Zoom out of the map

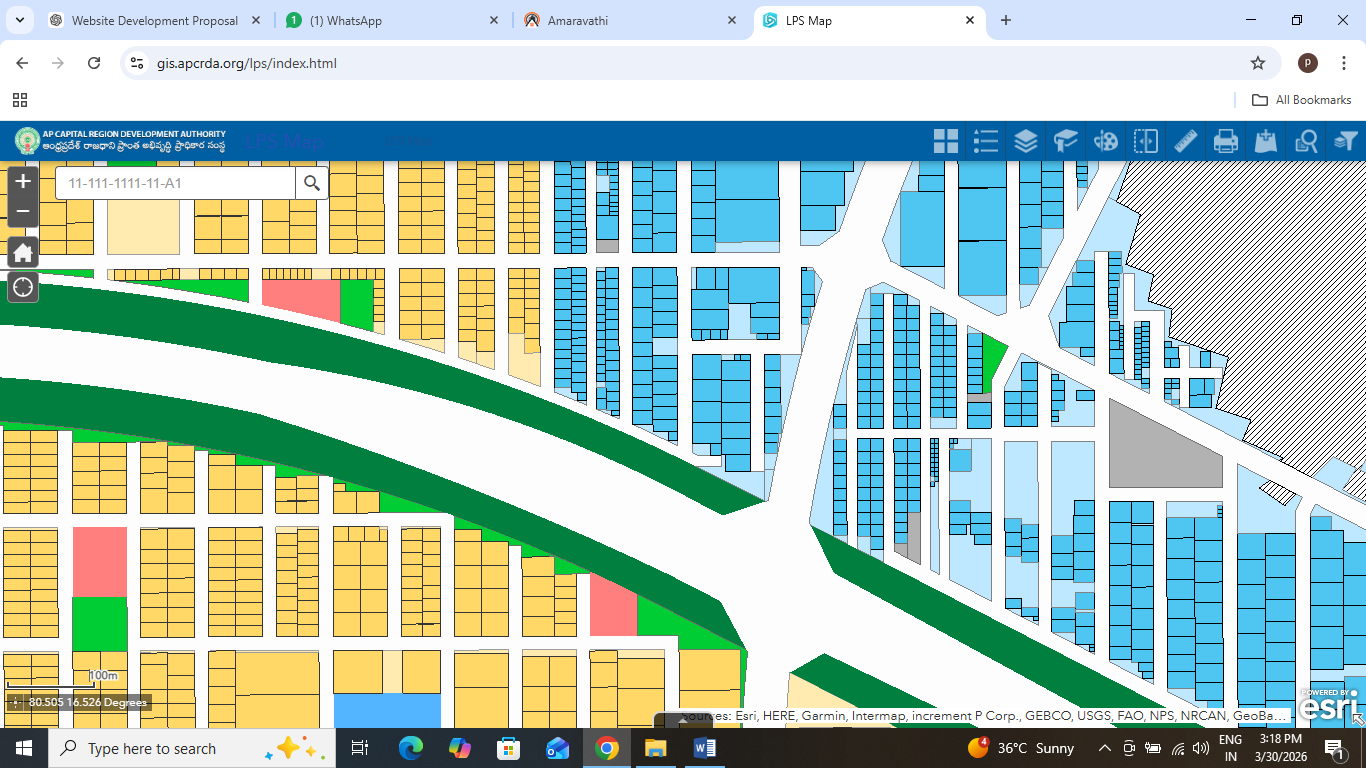pyautogui.click(x=23, y=212)
